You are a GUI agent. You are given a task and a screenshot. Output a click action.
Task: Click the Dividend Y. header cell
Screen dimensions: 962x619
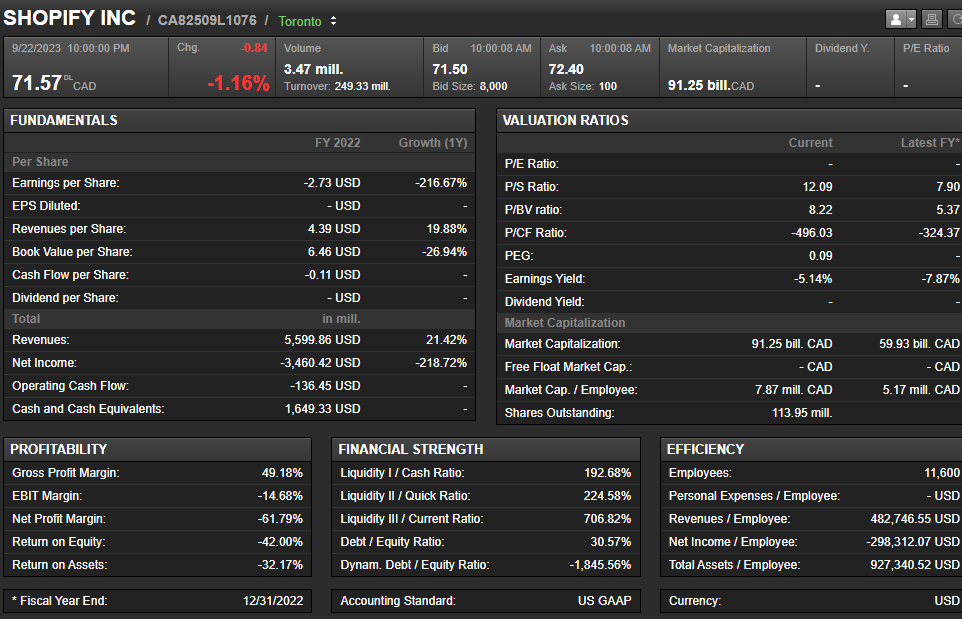click(x=842, y=48)
